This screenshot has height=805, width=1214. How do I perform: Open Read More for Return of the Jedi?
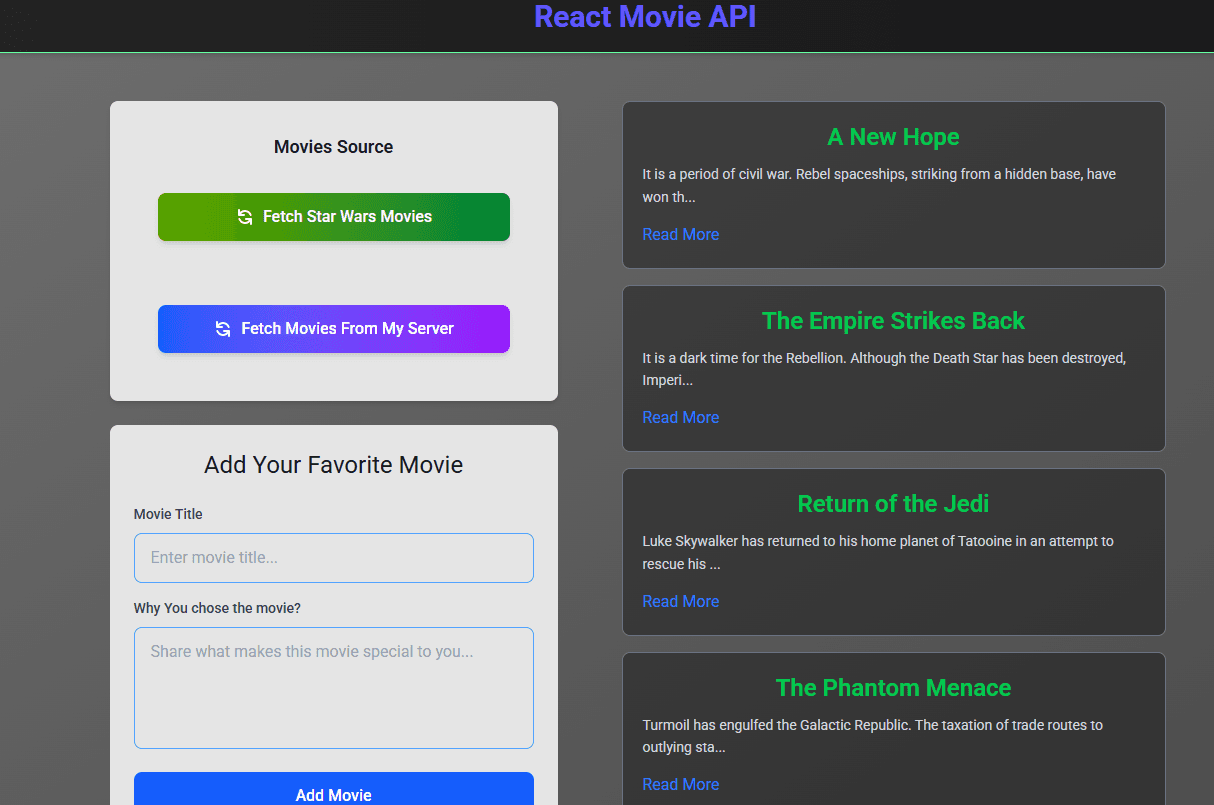click(x=680, y=601)
